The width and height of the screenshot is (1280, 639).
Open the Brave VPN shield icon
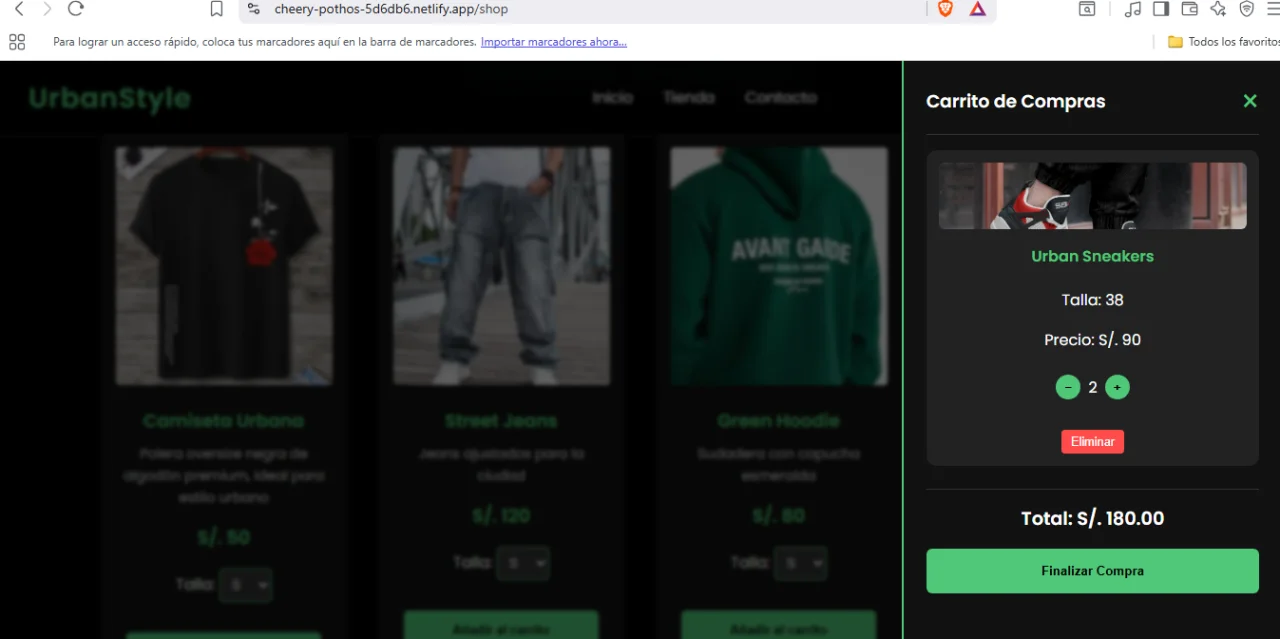(x=1246, y=9)
